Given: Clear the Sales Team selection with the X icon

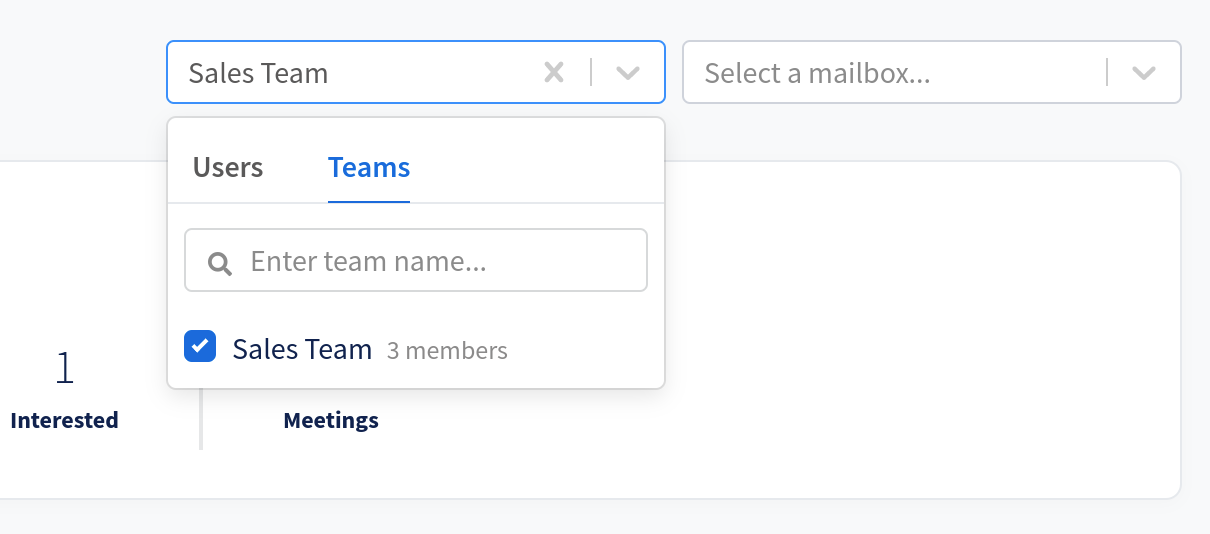Looking at the screenshot, I should [x=554, y=72].
